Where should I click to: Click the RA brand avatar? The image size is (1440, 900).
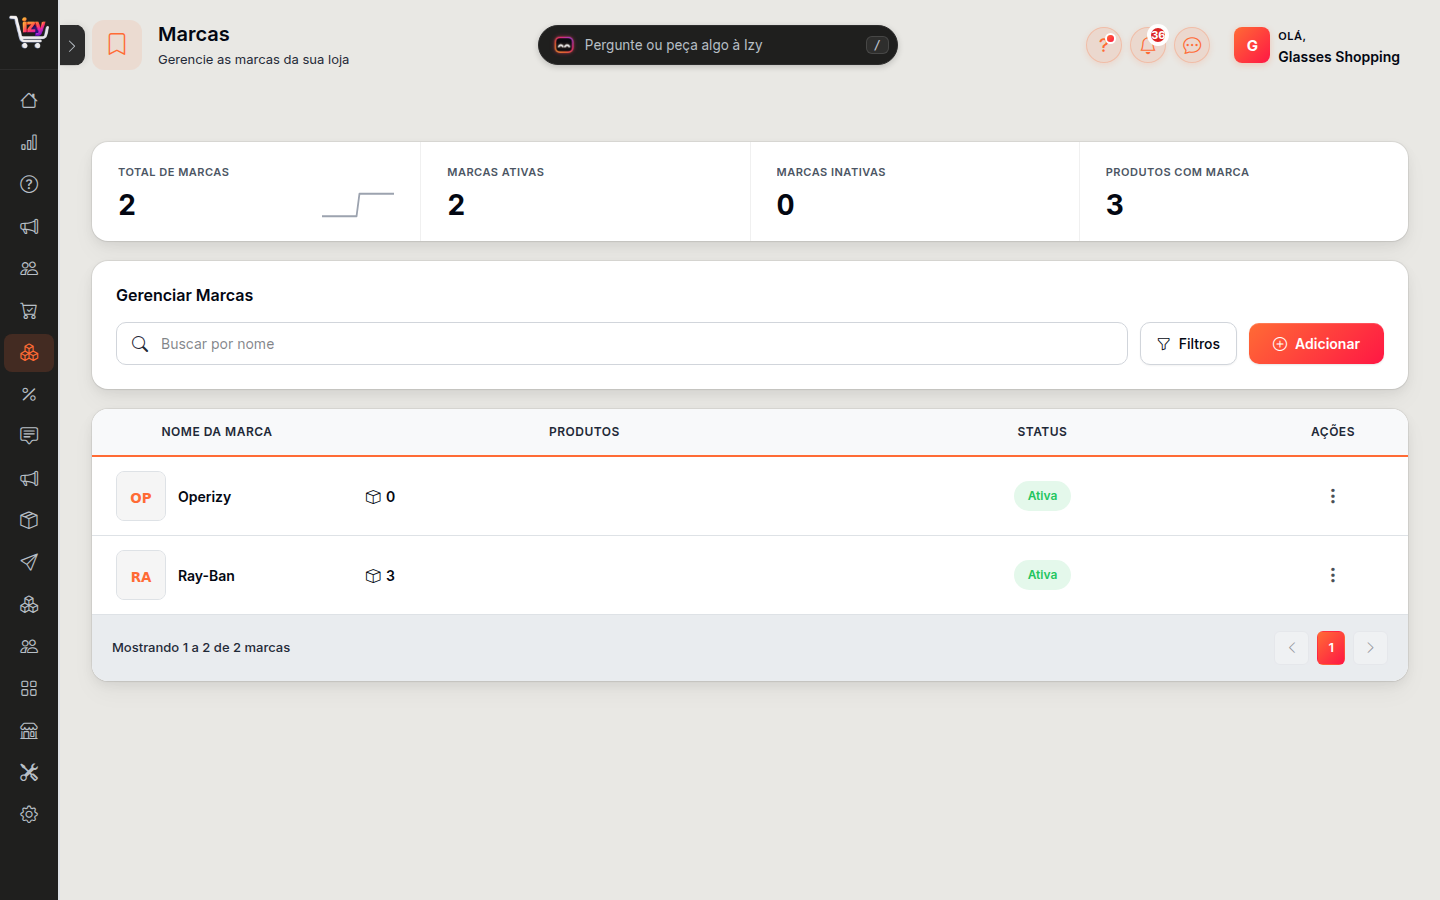(x=141, y=575)
